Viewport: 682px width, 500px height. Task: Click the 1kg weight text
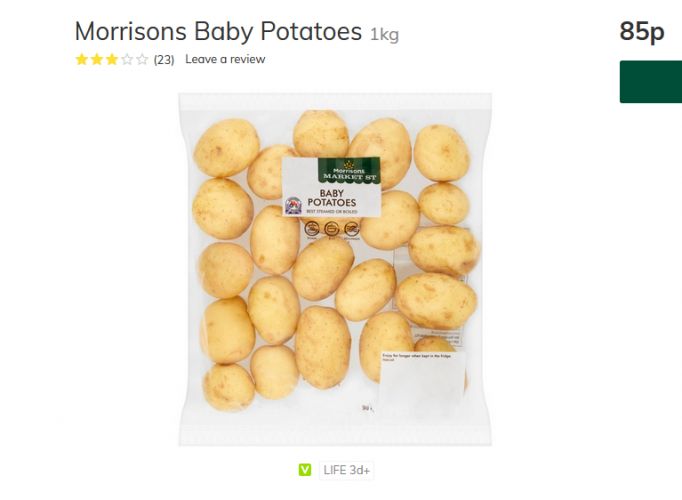(384, 34)
